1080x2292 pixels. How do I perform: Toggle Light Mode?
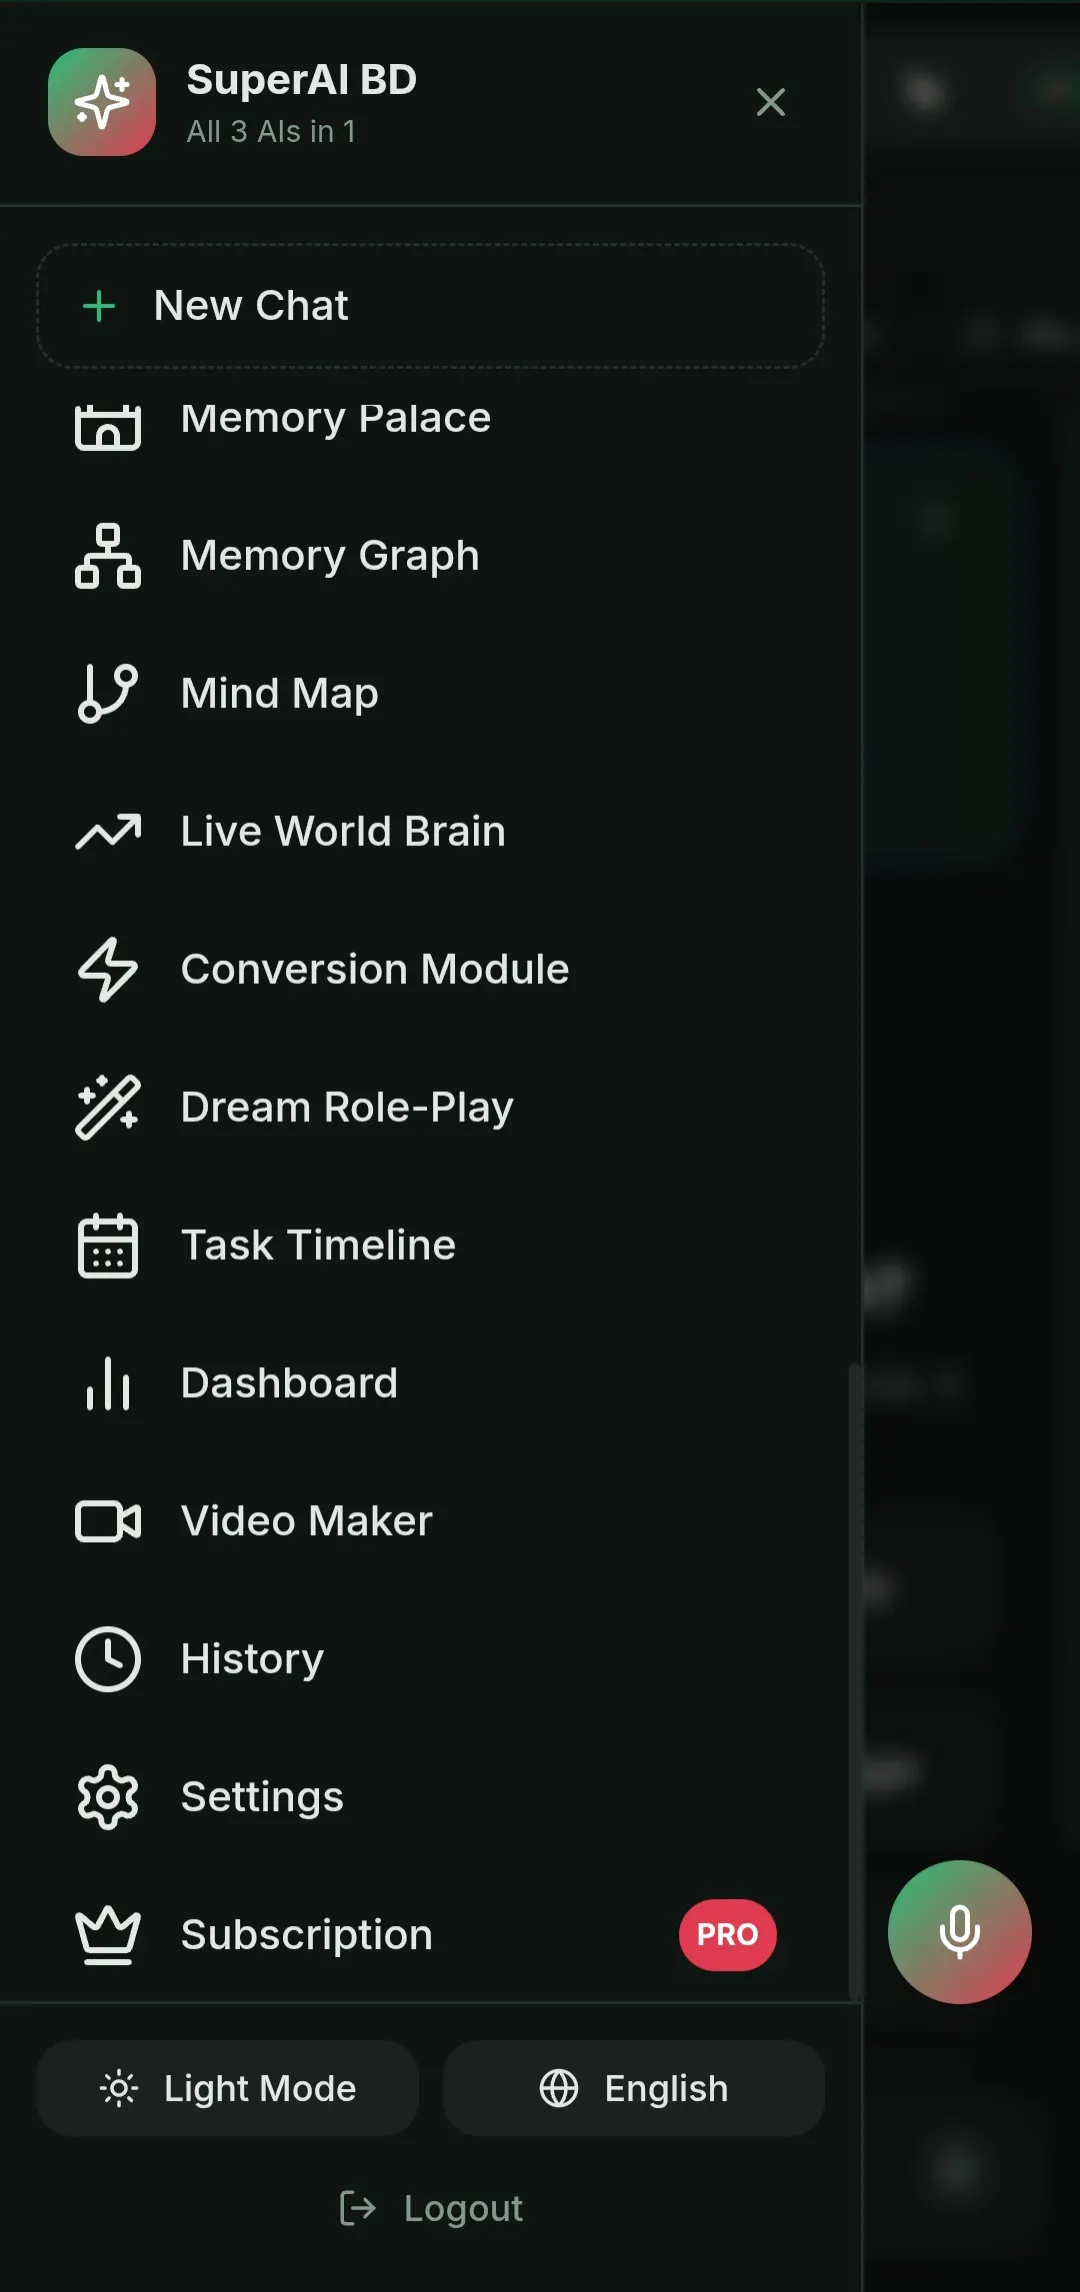pyautogui.click(x=227, y=2089)
